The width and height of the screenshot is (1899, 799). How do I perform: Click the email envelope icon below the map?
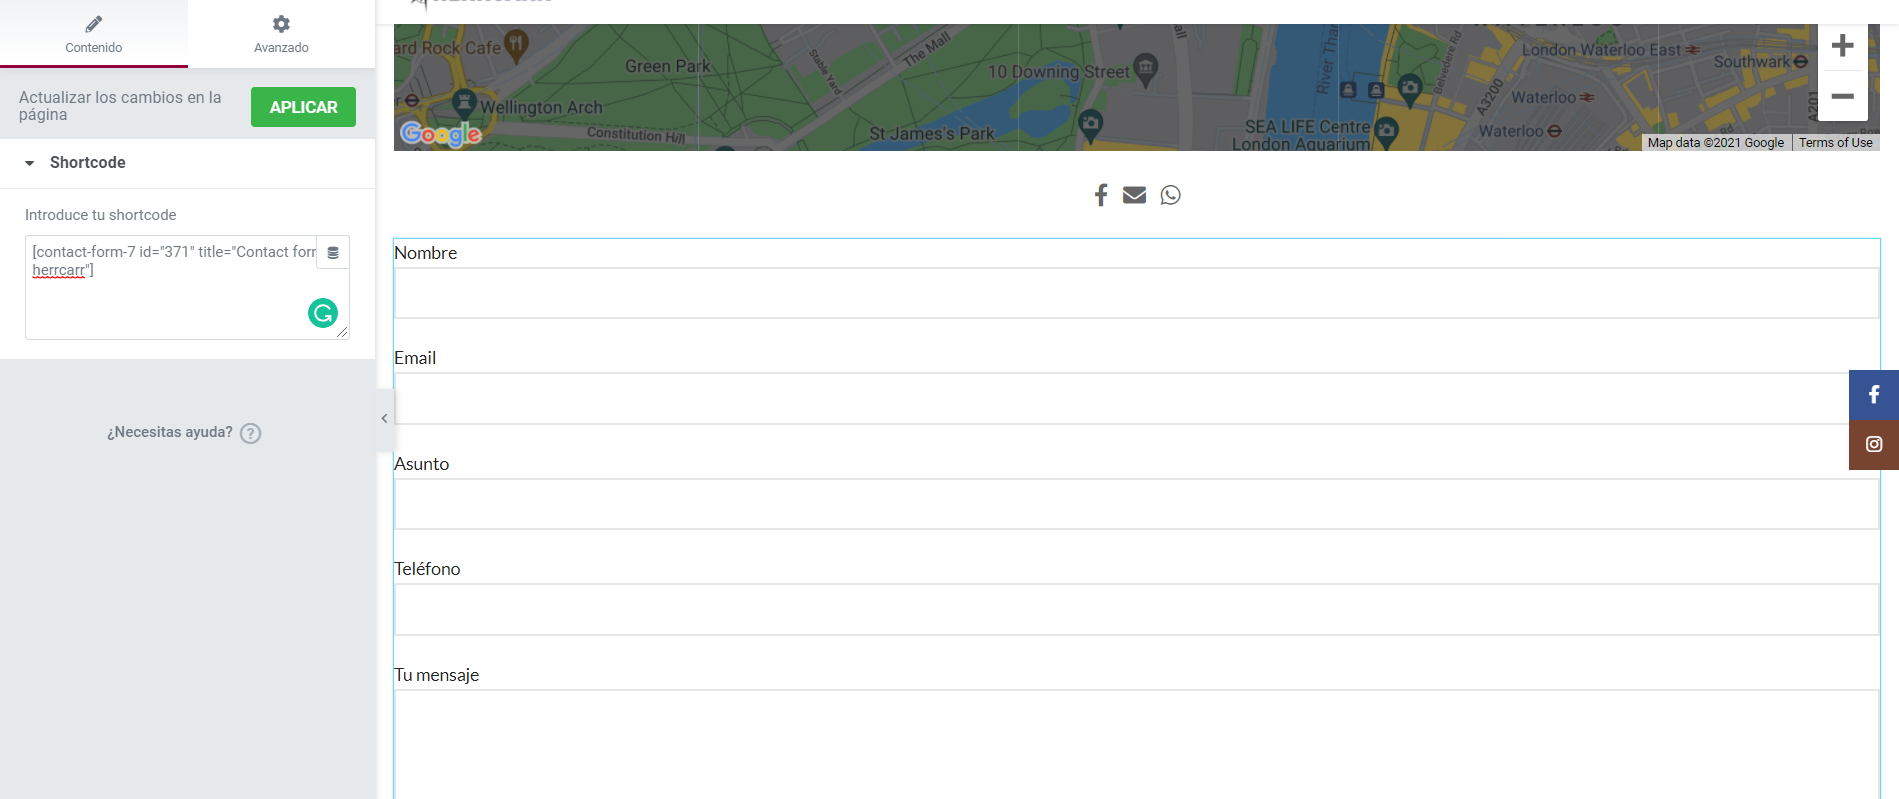point(1134,195)
